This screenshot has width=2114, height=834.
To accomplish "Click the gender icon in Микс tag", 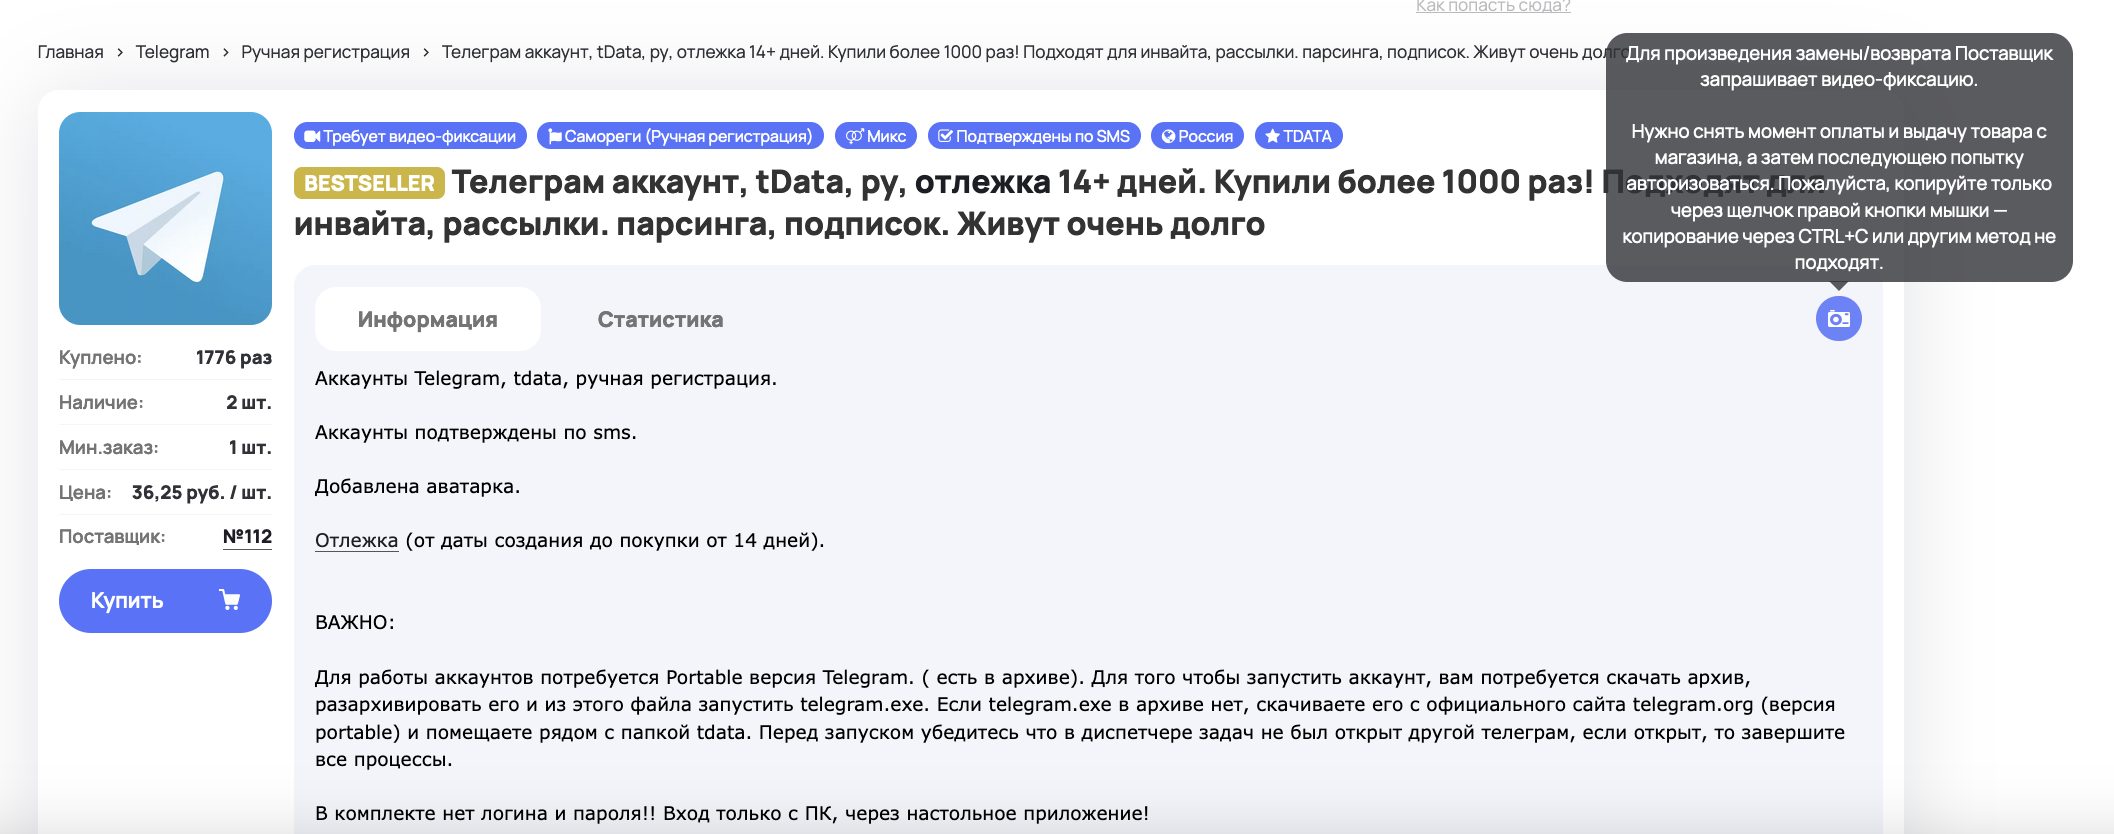I will (x=854, y=136).
